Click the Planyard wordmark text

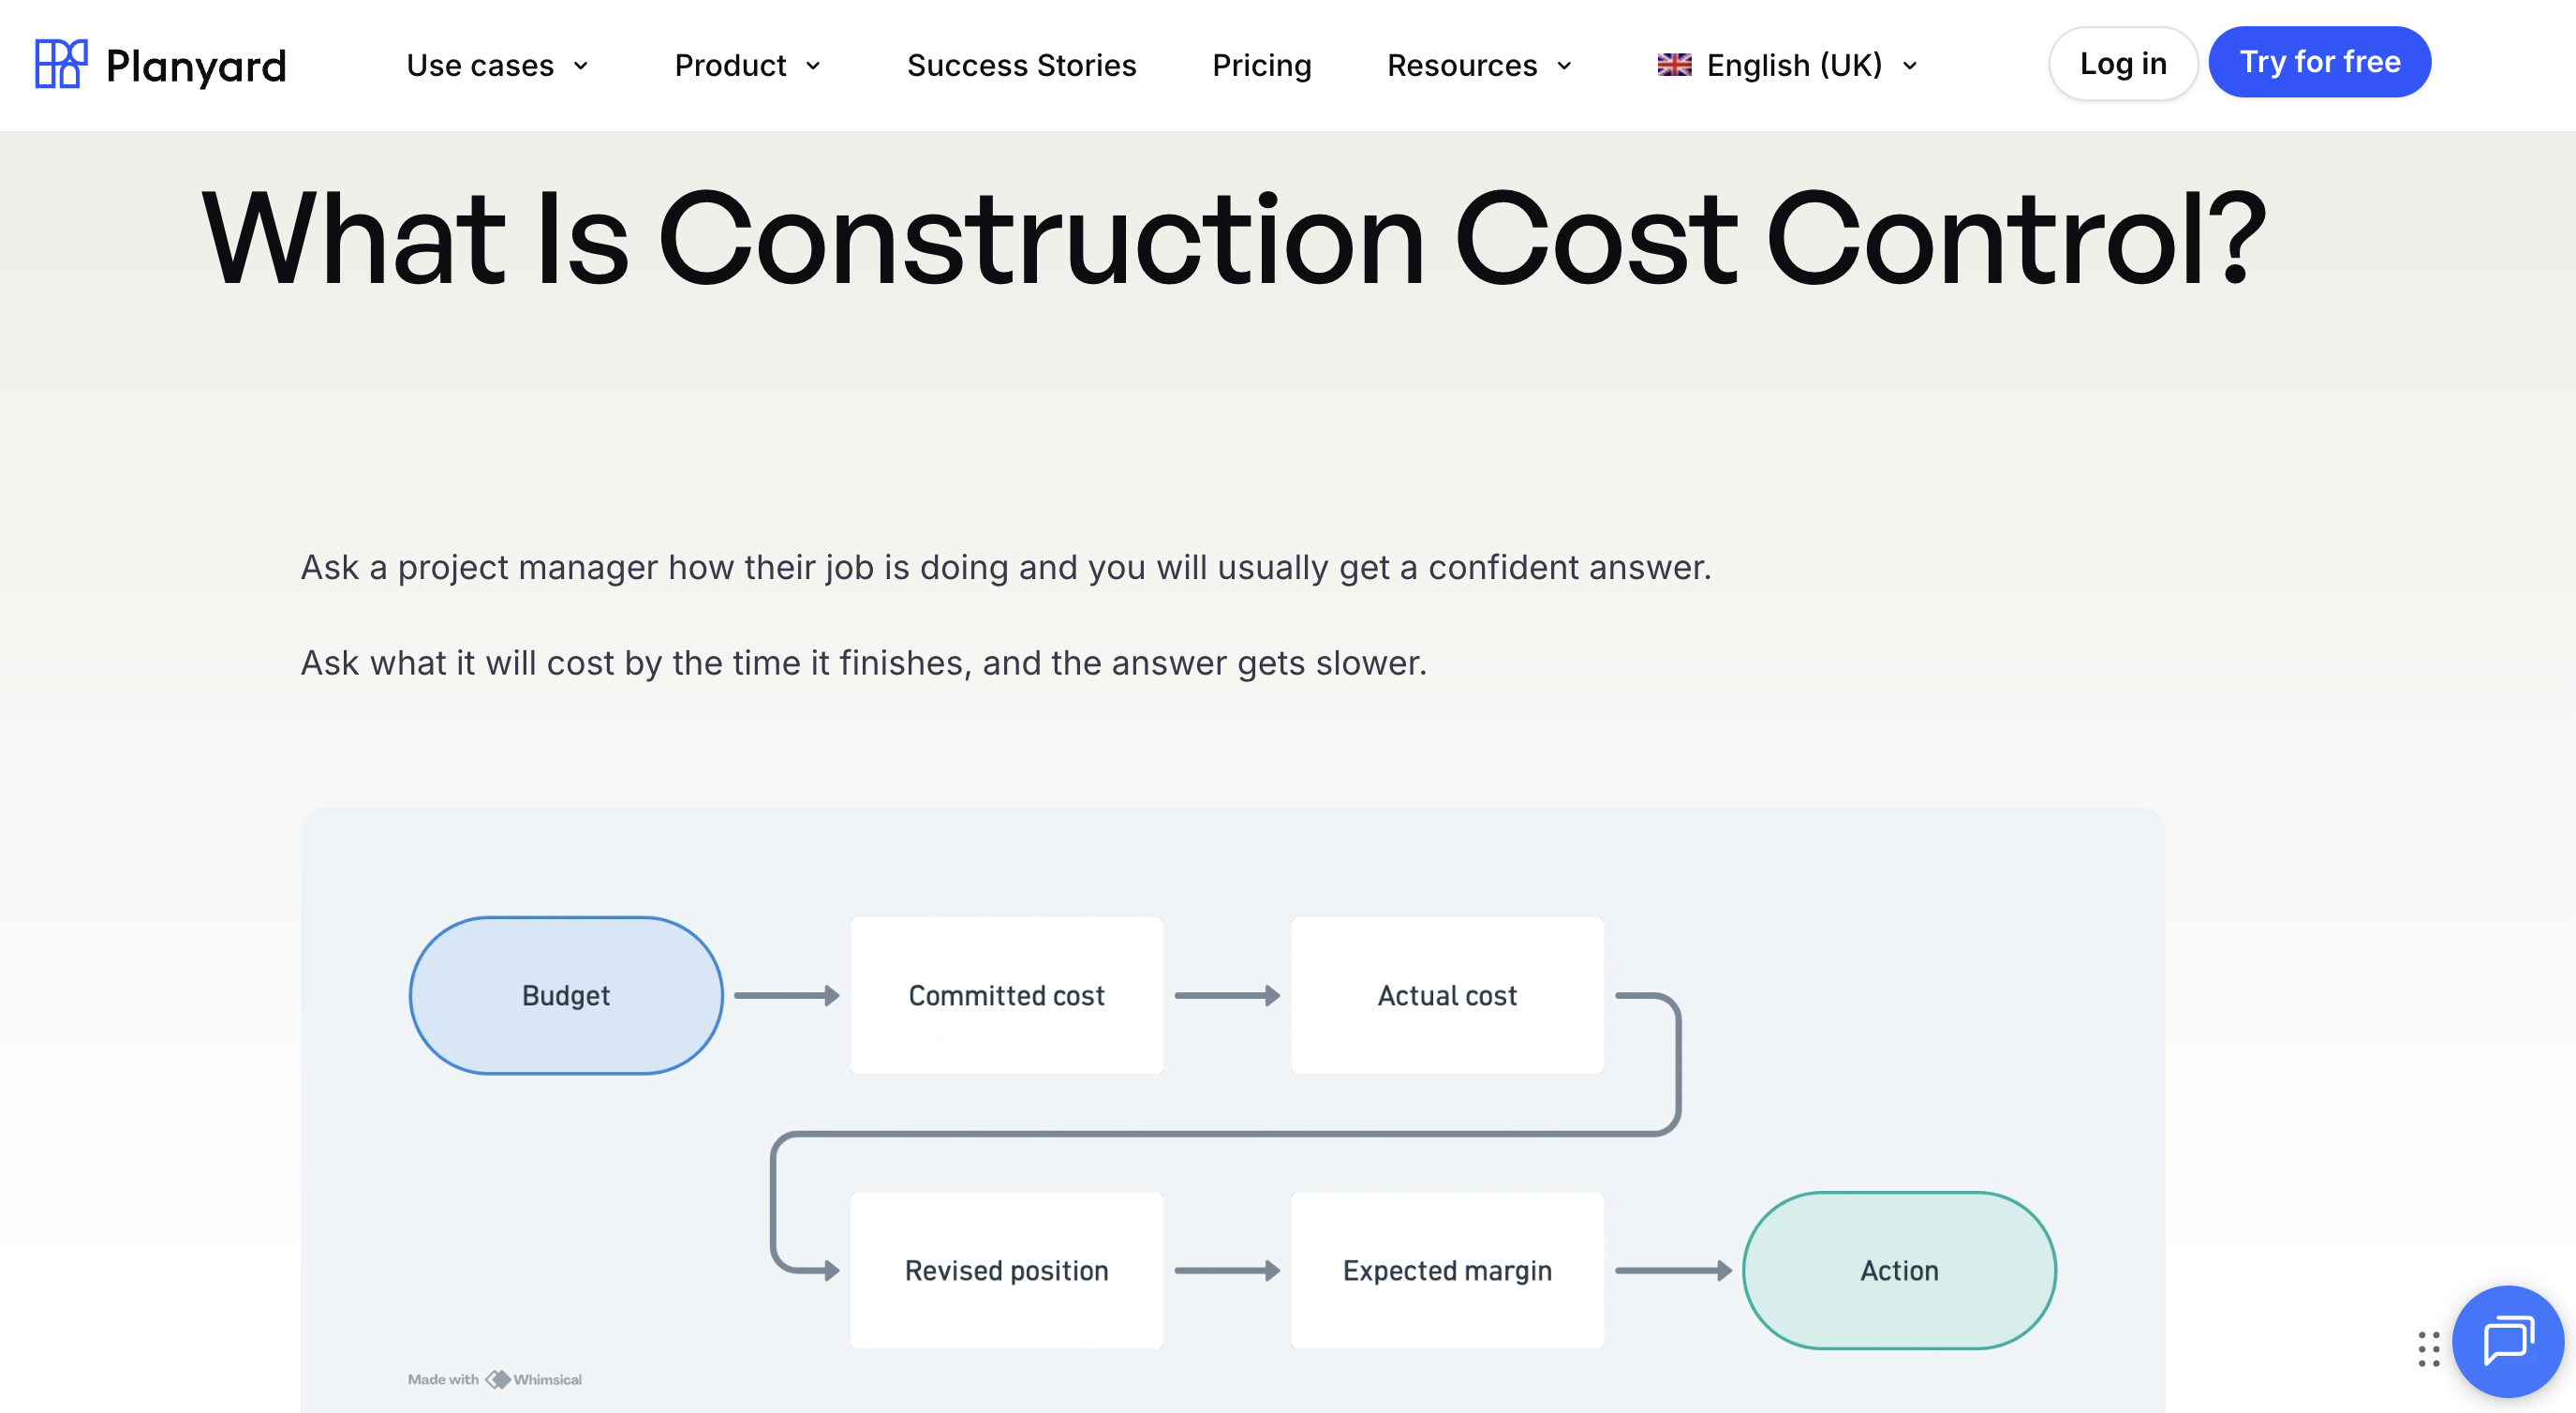pyautogui.click(x=196, y=66)
